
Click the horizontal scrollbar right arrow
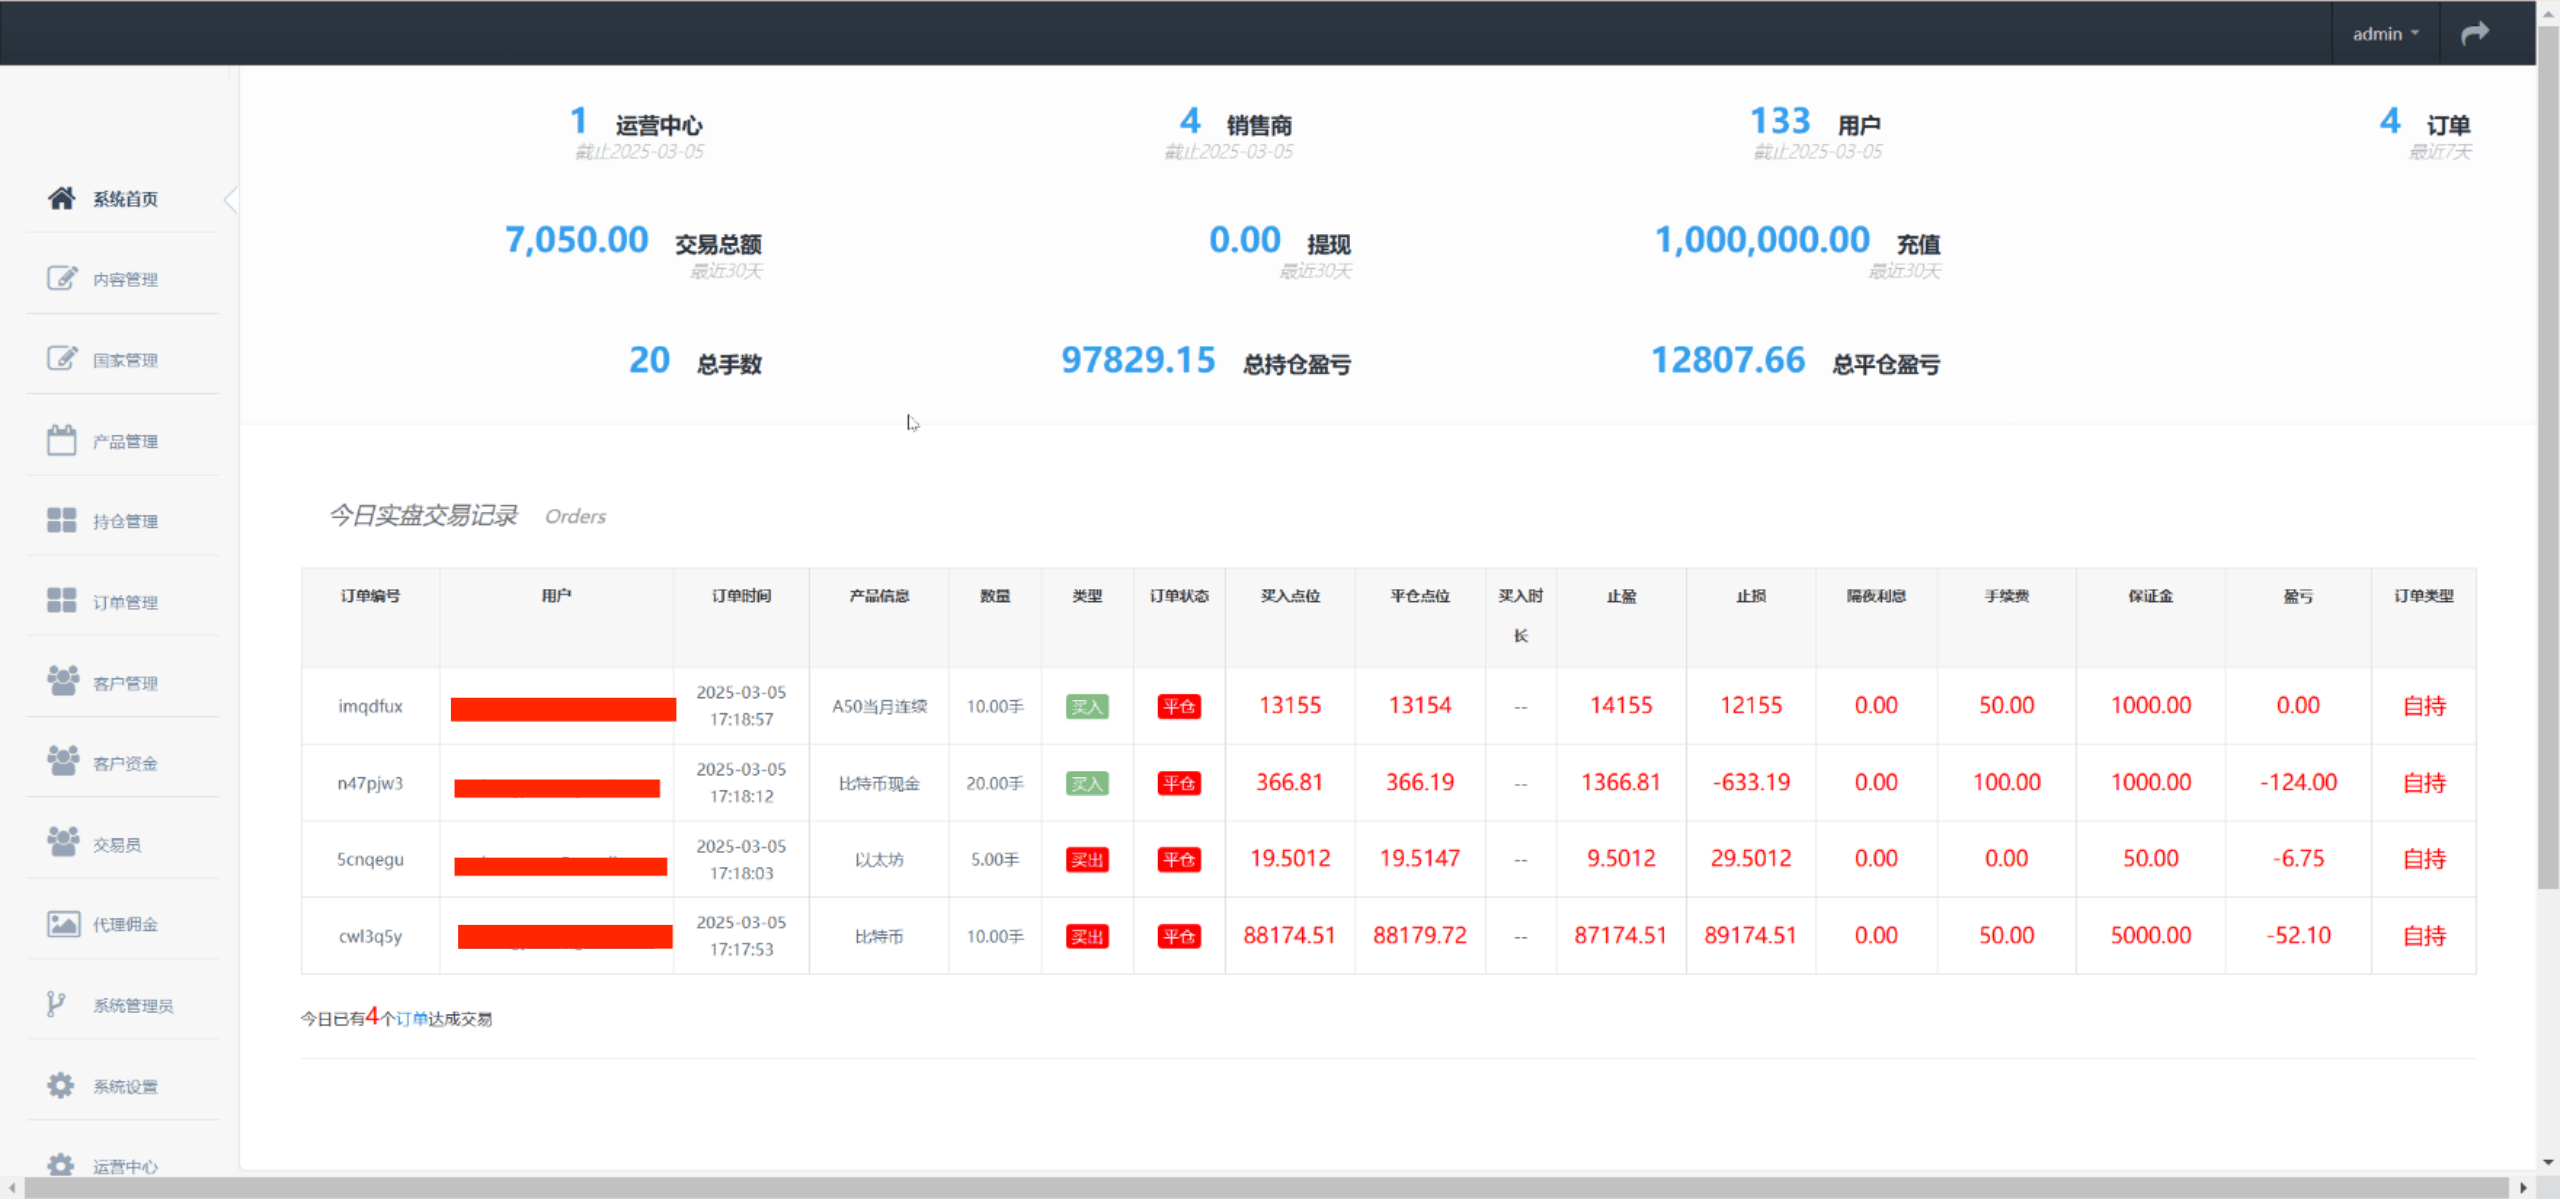click(2523, 1188)
